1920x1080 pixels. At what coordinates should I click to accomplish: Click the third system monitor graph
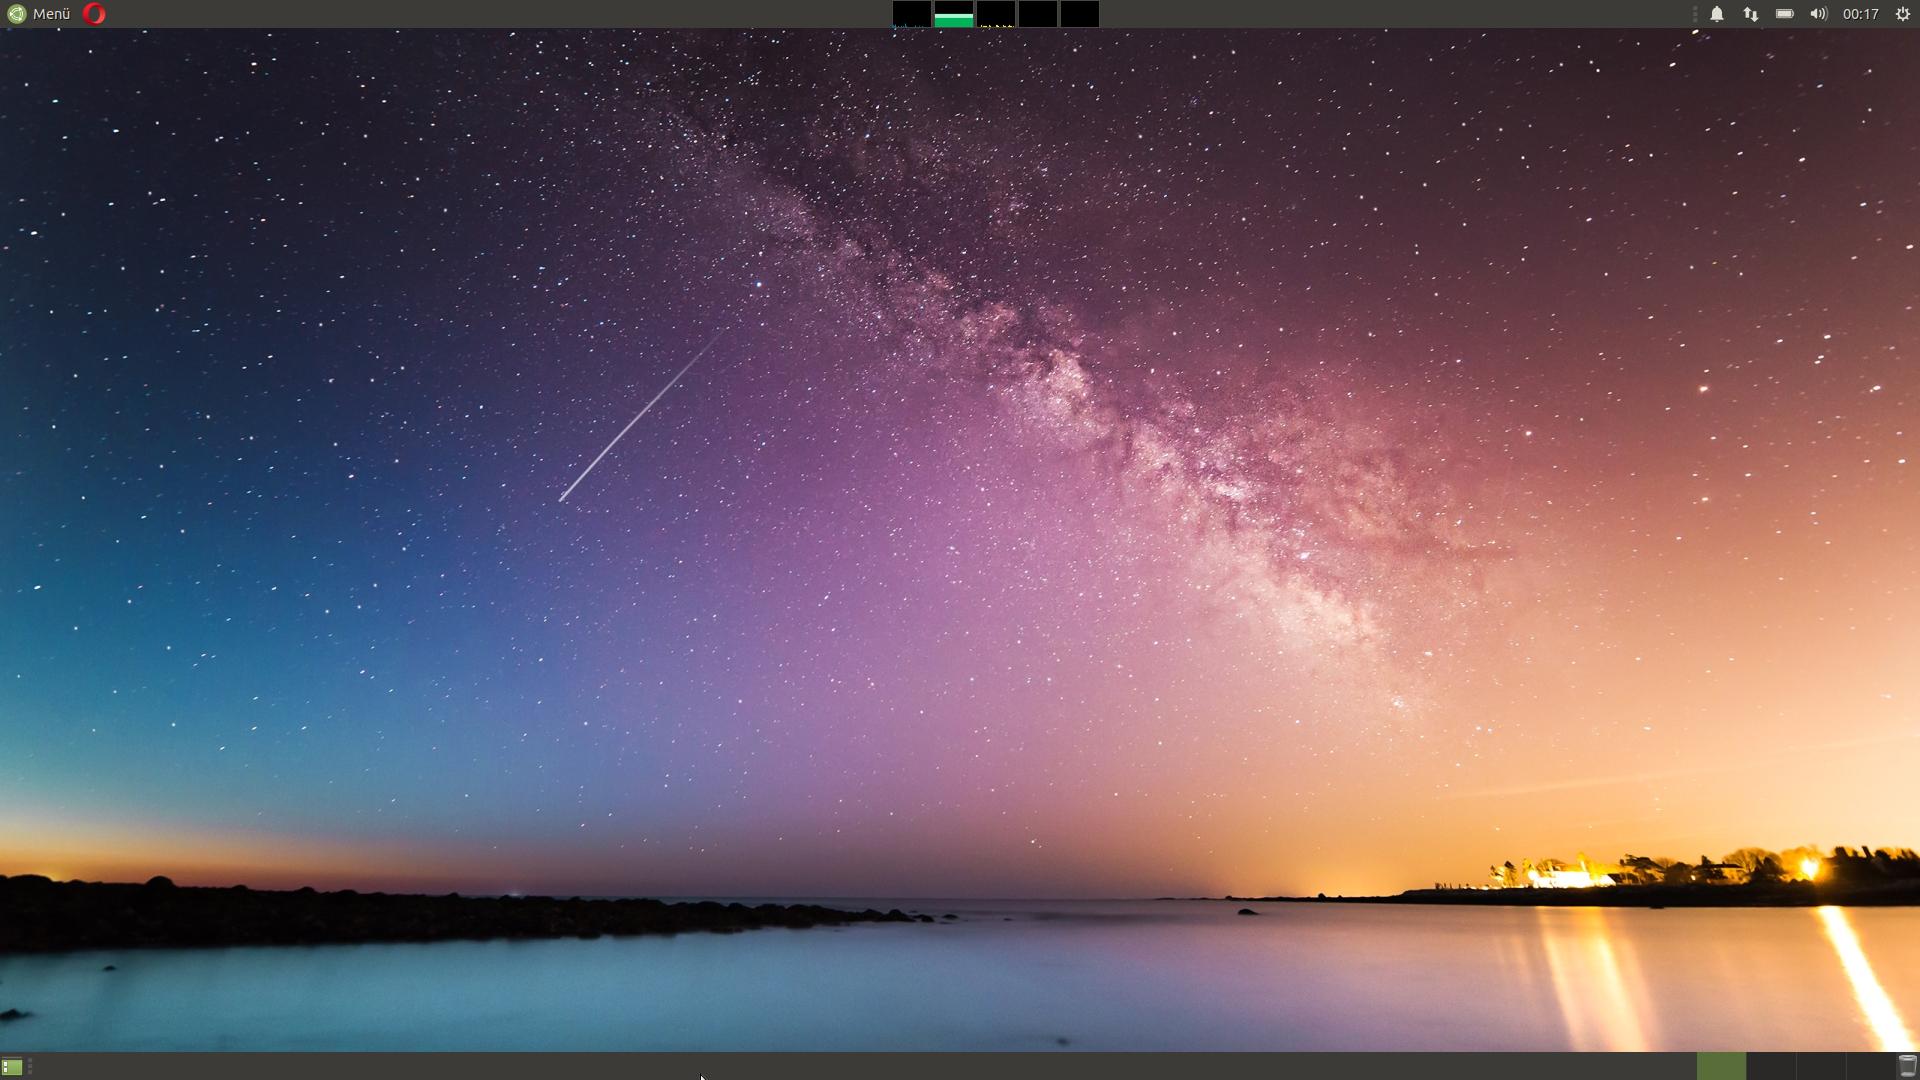(995, 14)
